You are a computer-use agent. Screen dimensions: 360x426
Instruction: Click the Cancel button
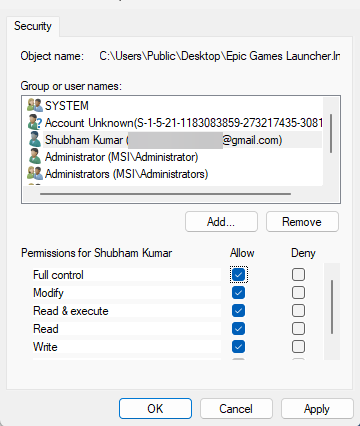tap(236, 408)
